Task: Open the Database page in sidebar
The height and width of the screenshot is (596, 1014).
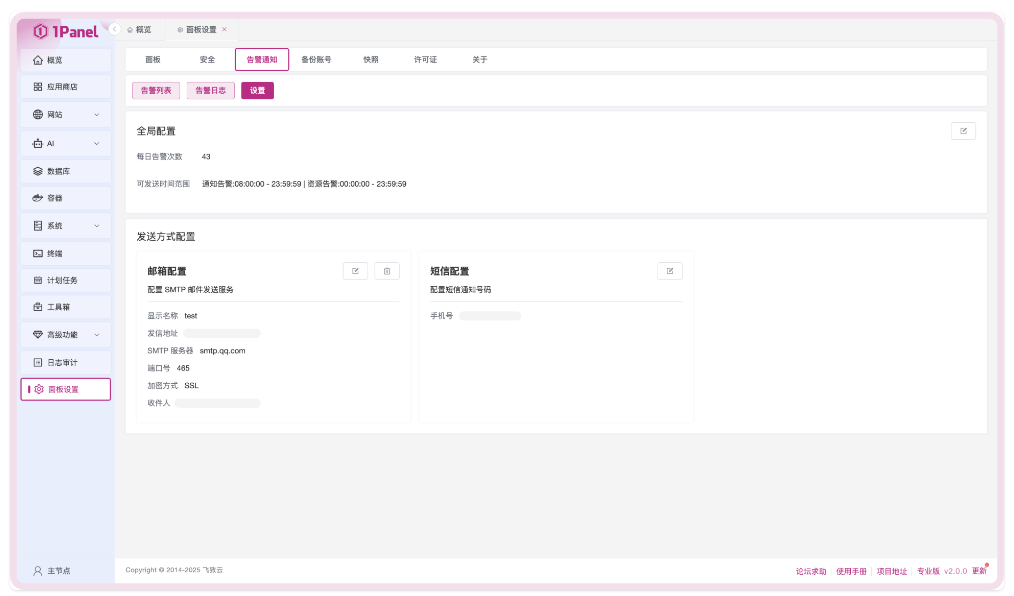Action: [x=65, y=171]
